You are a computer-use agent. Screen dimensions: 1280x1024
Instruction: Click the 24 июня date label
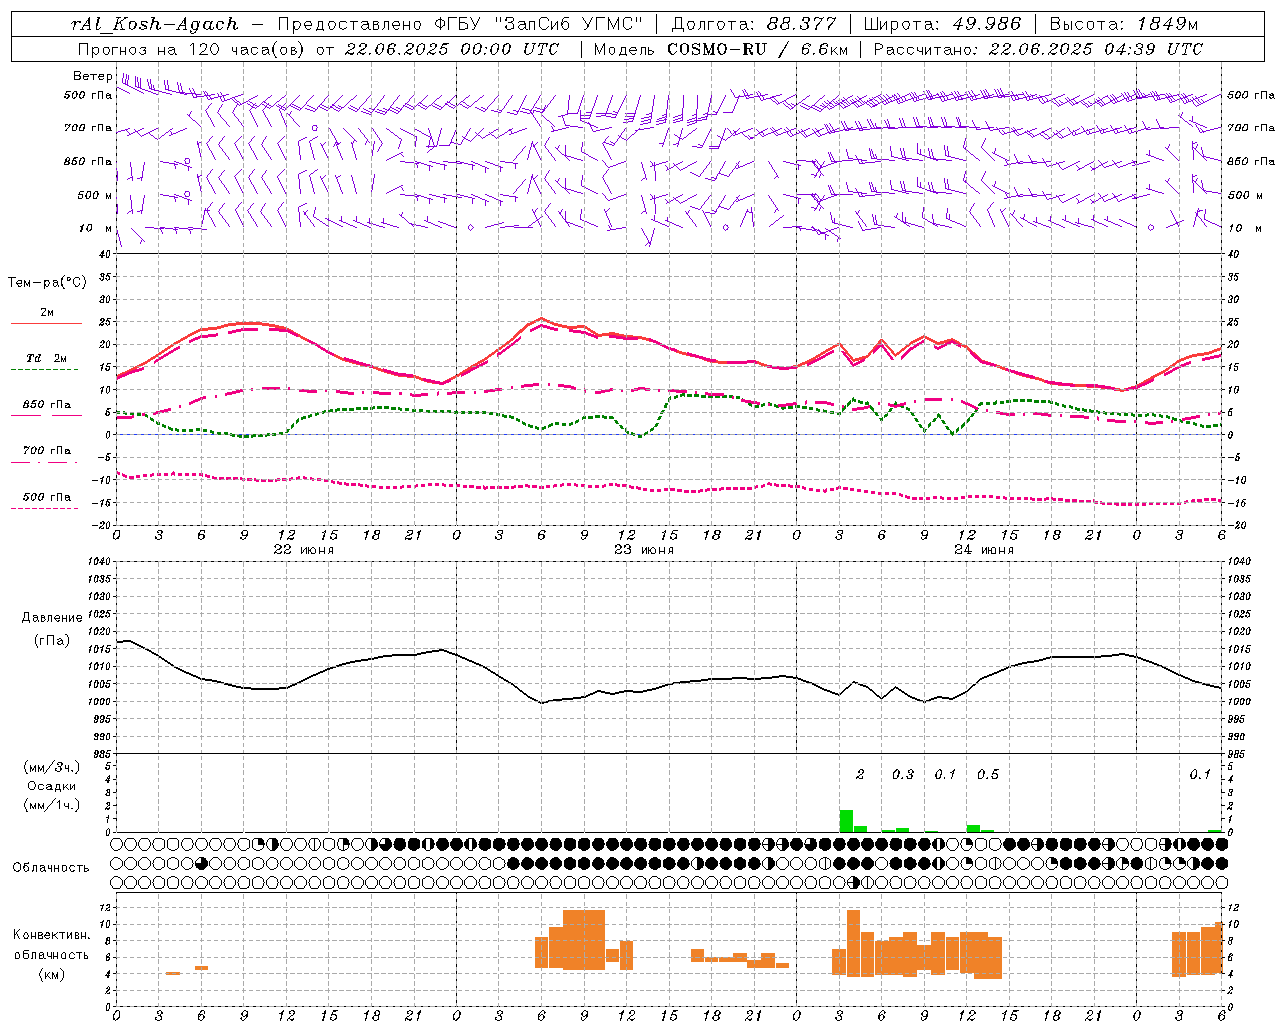984,550
